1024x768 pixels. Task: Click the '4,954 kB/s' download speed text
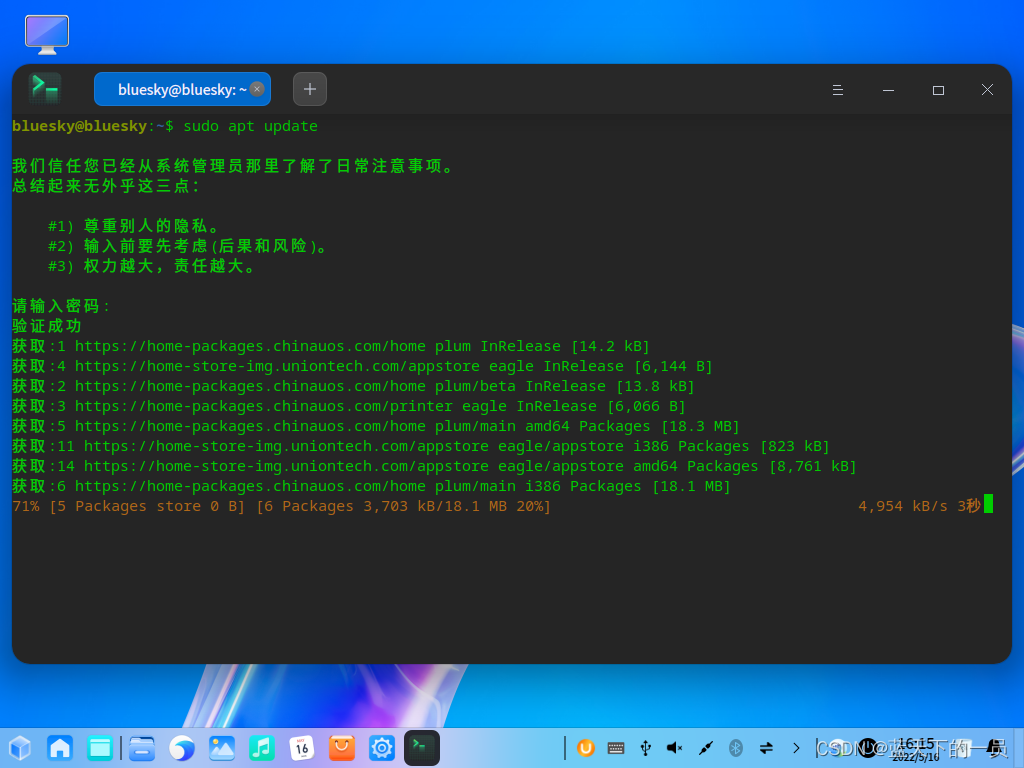coord(903,506)
